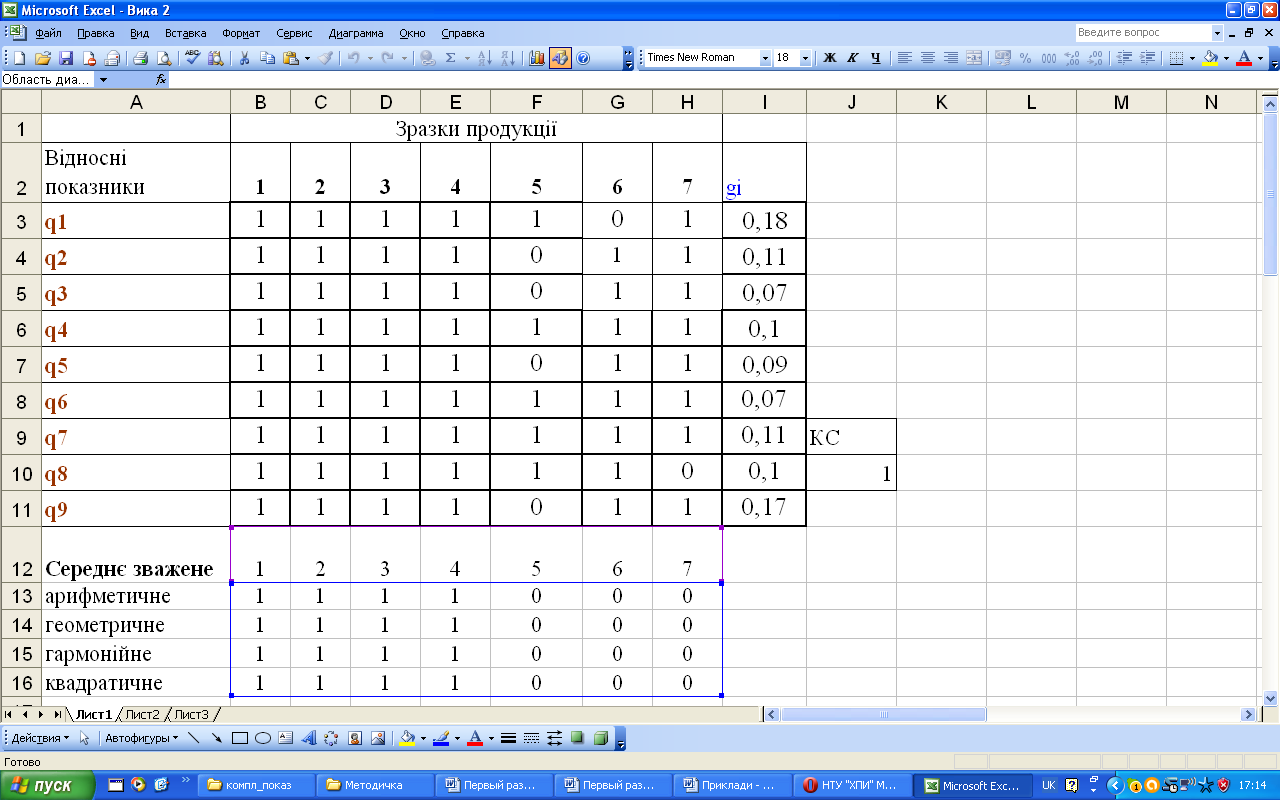Select the Line drawing tool
1280x800 pixels.
point(193,738)
